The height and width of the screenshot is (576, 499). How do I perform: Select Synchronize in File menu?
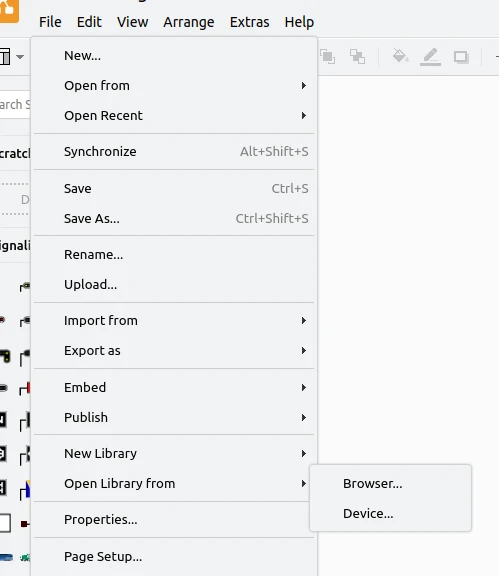tap(174, 152)
